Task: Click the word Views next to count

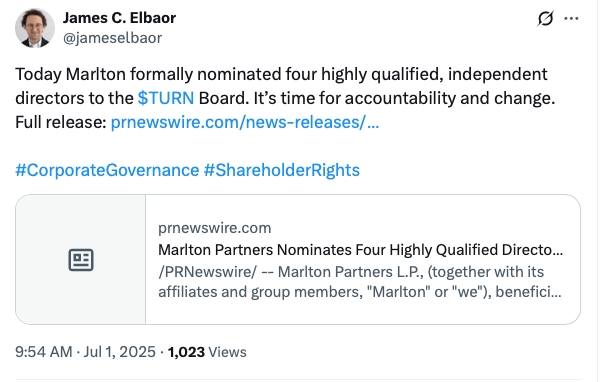Action: pyautogui.click(x=227, y=352)
